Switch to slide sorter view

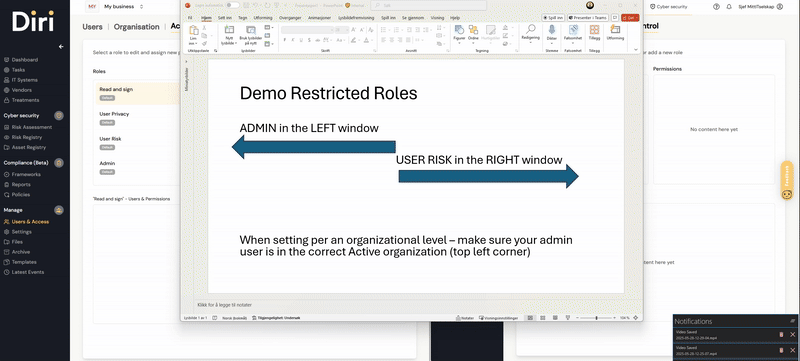click(543, 318)
